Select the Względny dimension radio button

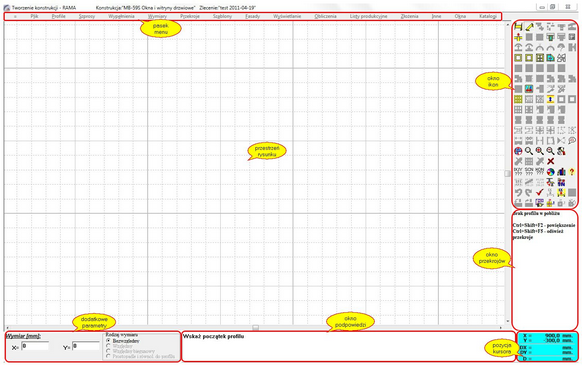(108, 346)
